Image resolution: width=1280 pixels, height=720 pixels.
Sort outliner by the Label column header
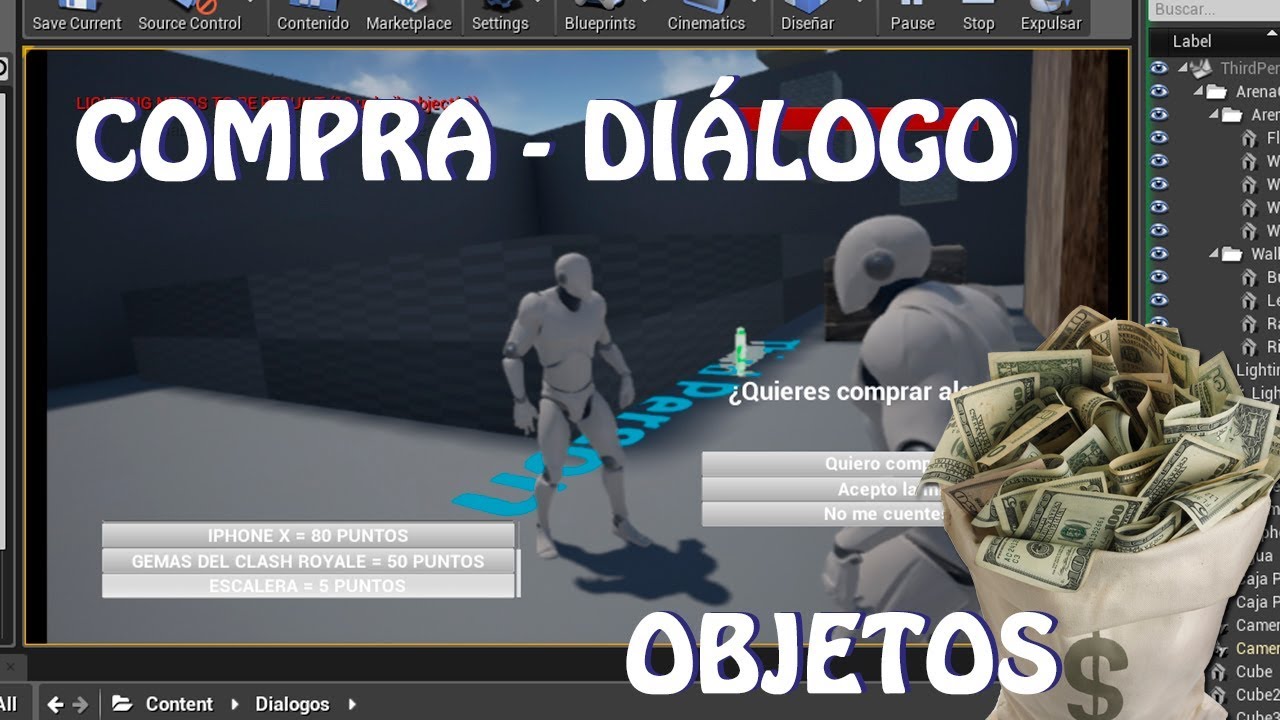coord(1191,41)
